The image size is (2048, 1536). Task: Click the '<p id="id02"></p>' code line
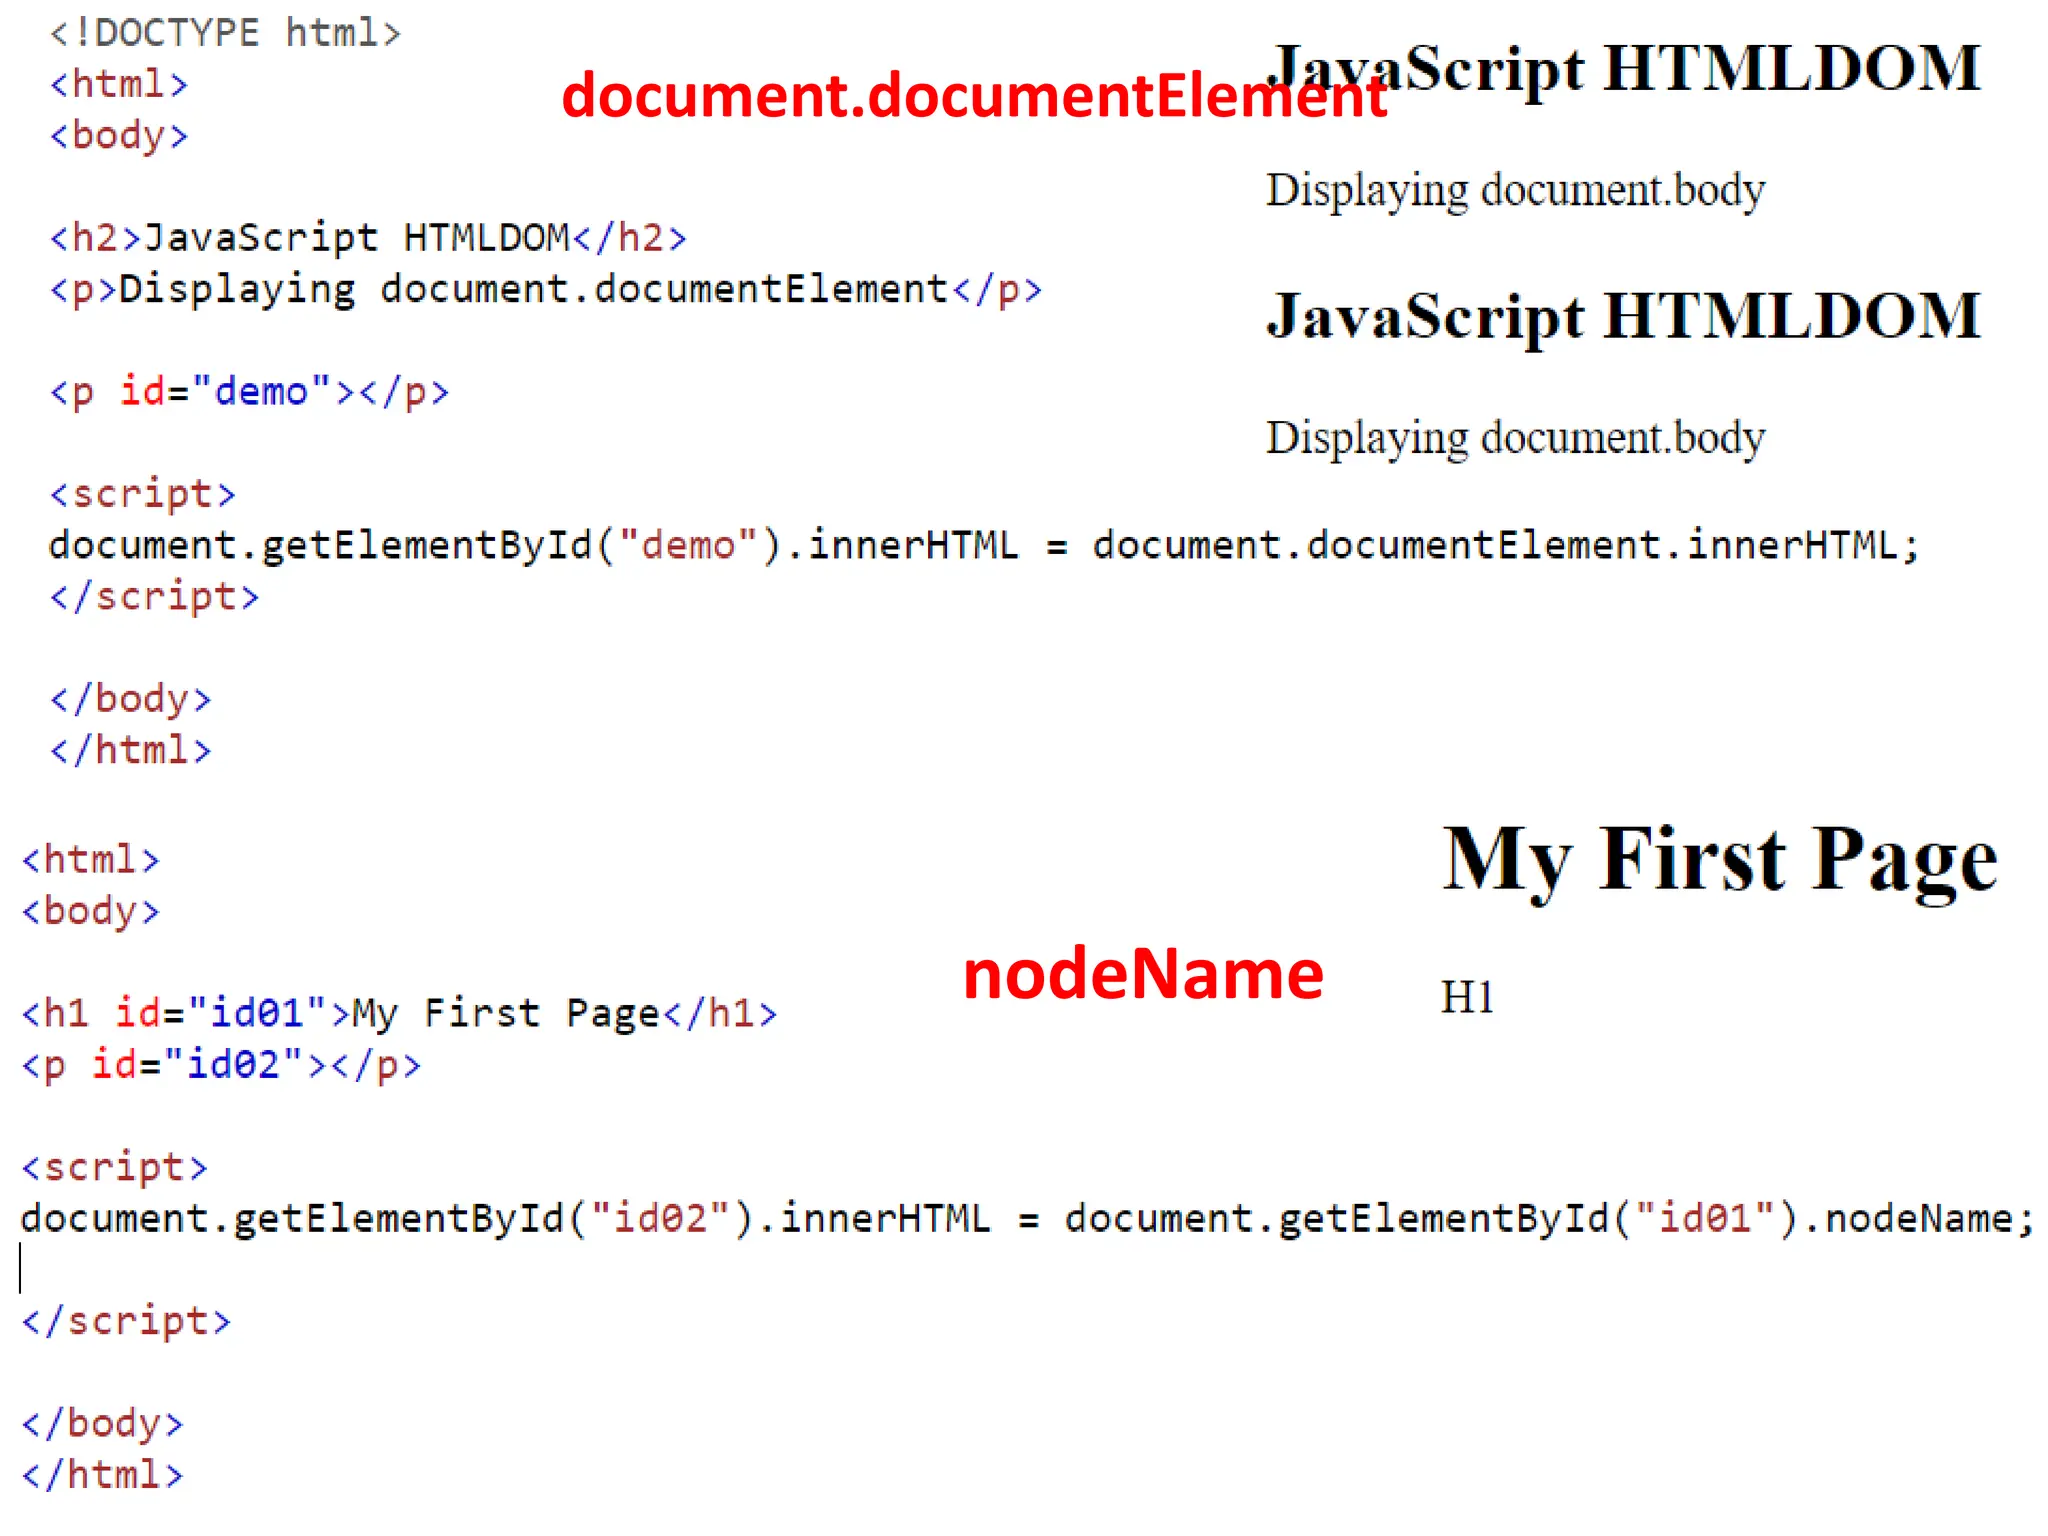[x=221, y=1064]
